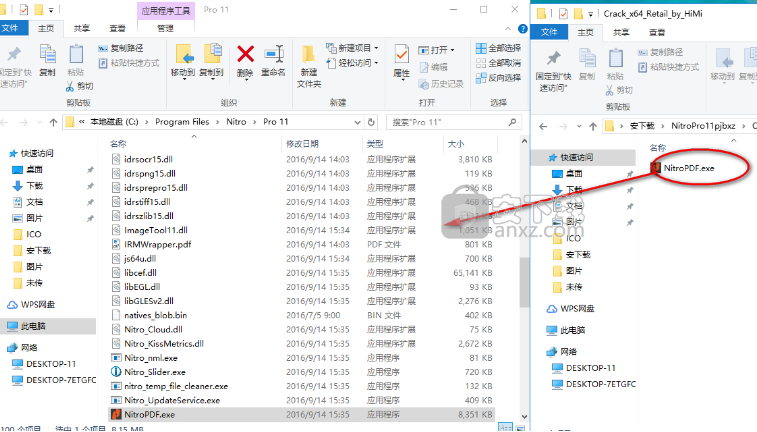Click Program Files in the address breadcrumb

(182, 122)
